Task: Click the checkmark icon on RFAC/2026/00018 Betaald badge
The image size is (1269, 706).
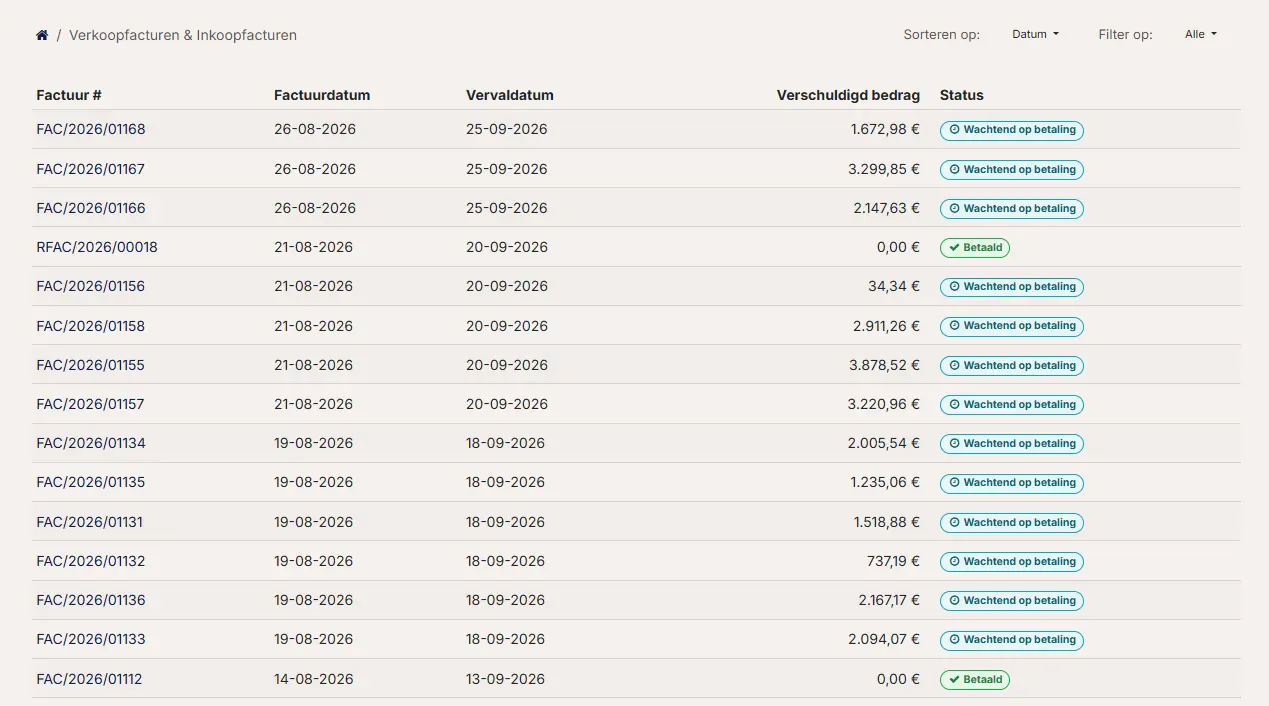Action: [954, 248]
